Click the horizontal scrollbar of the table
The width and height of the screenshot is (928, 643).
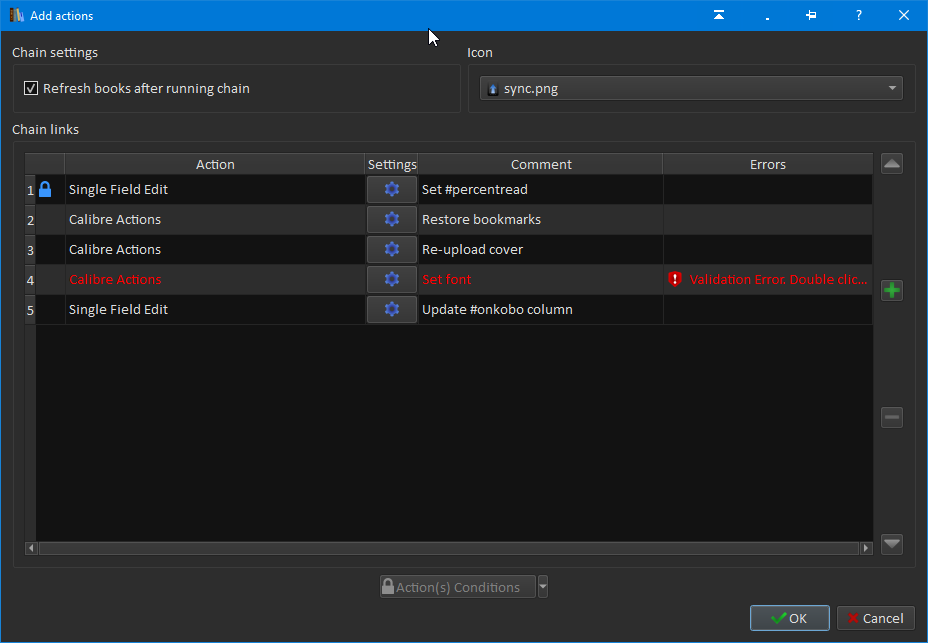pyautogui.click(x=448, y=548)
